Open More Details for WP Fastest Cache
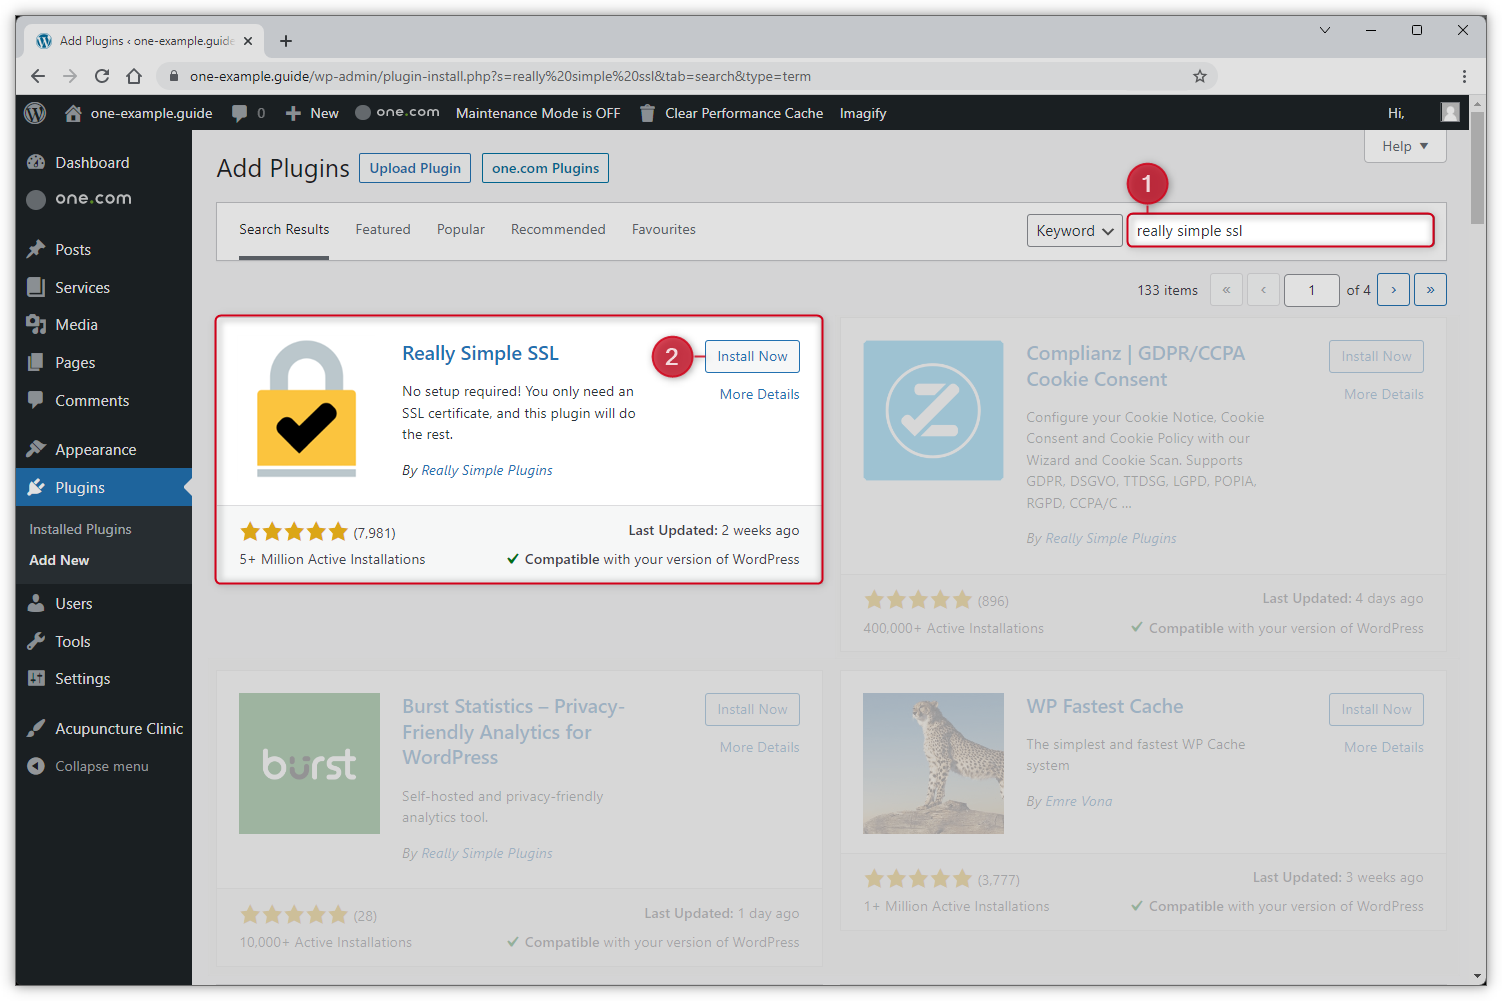Image resolution: width=1502 pixels, height=1001 pixels. click(1384, 747)
